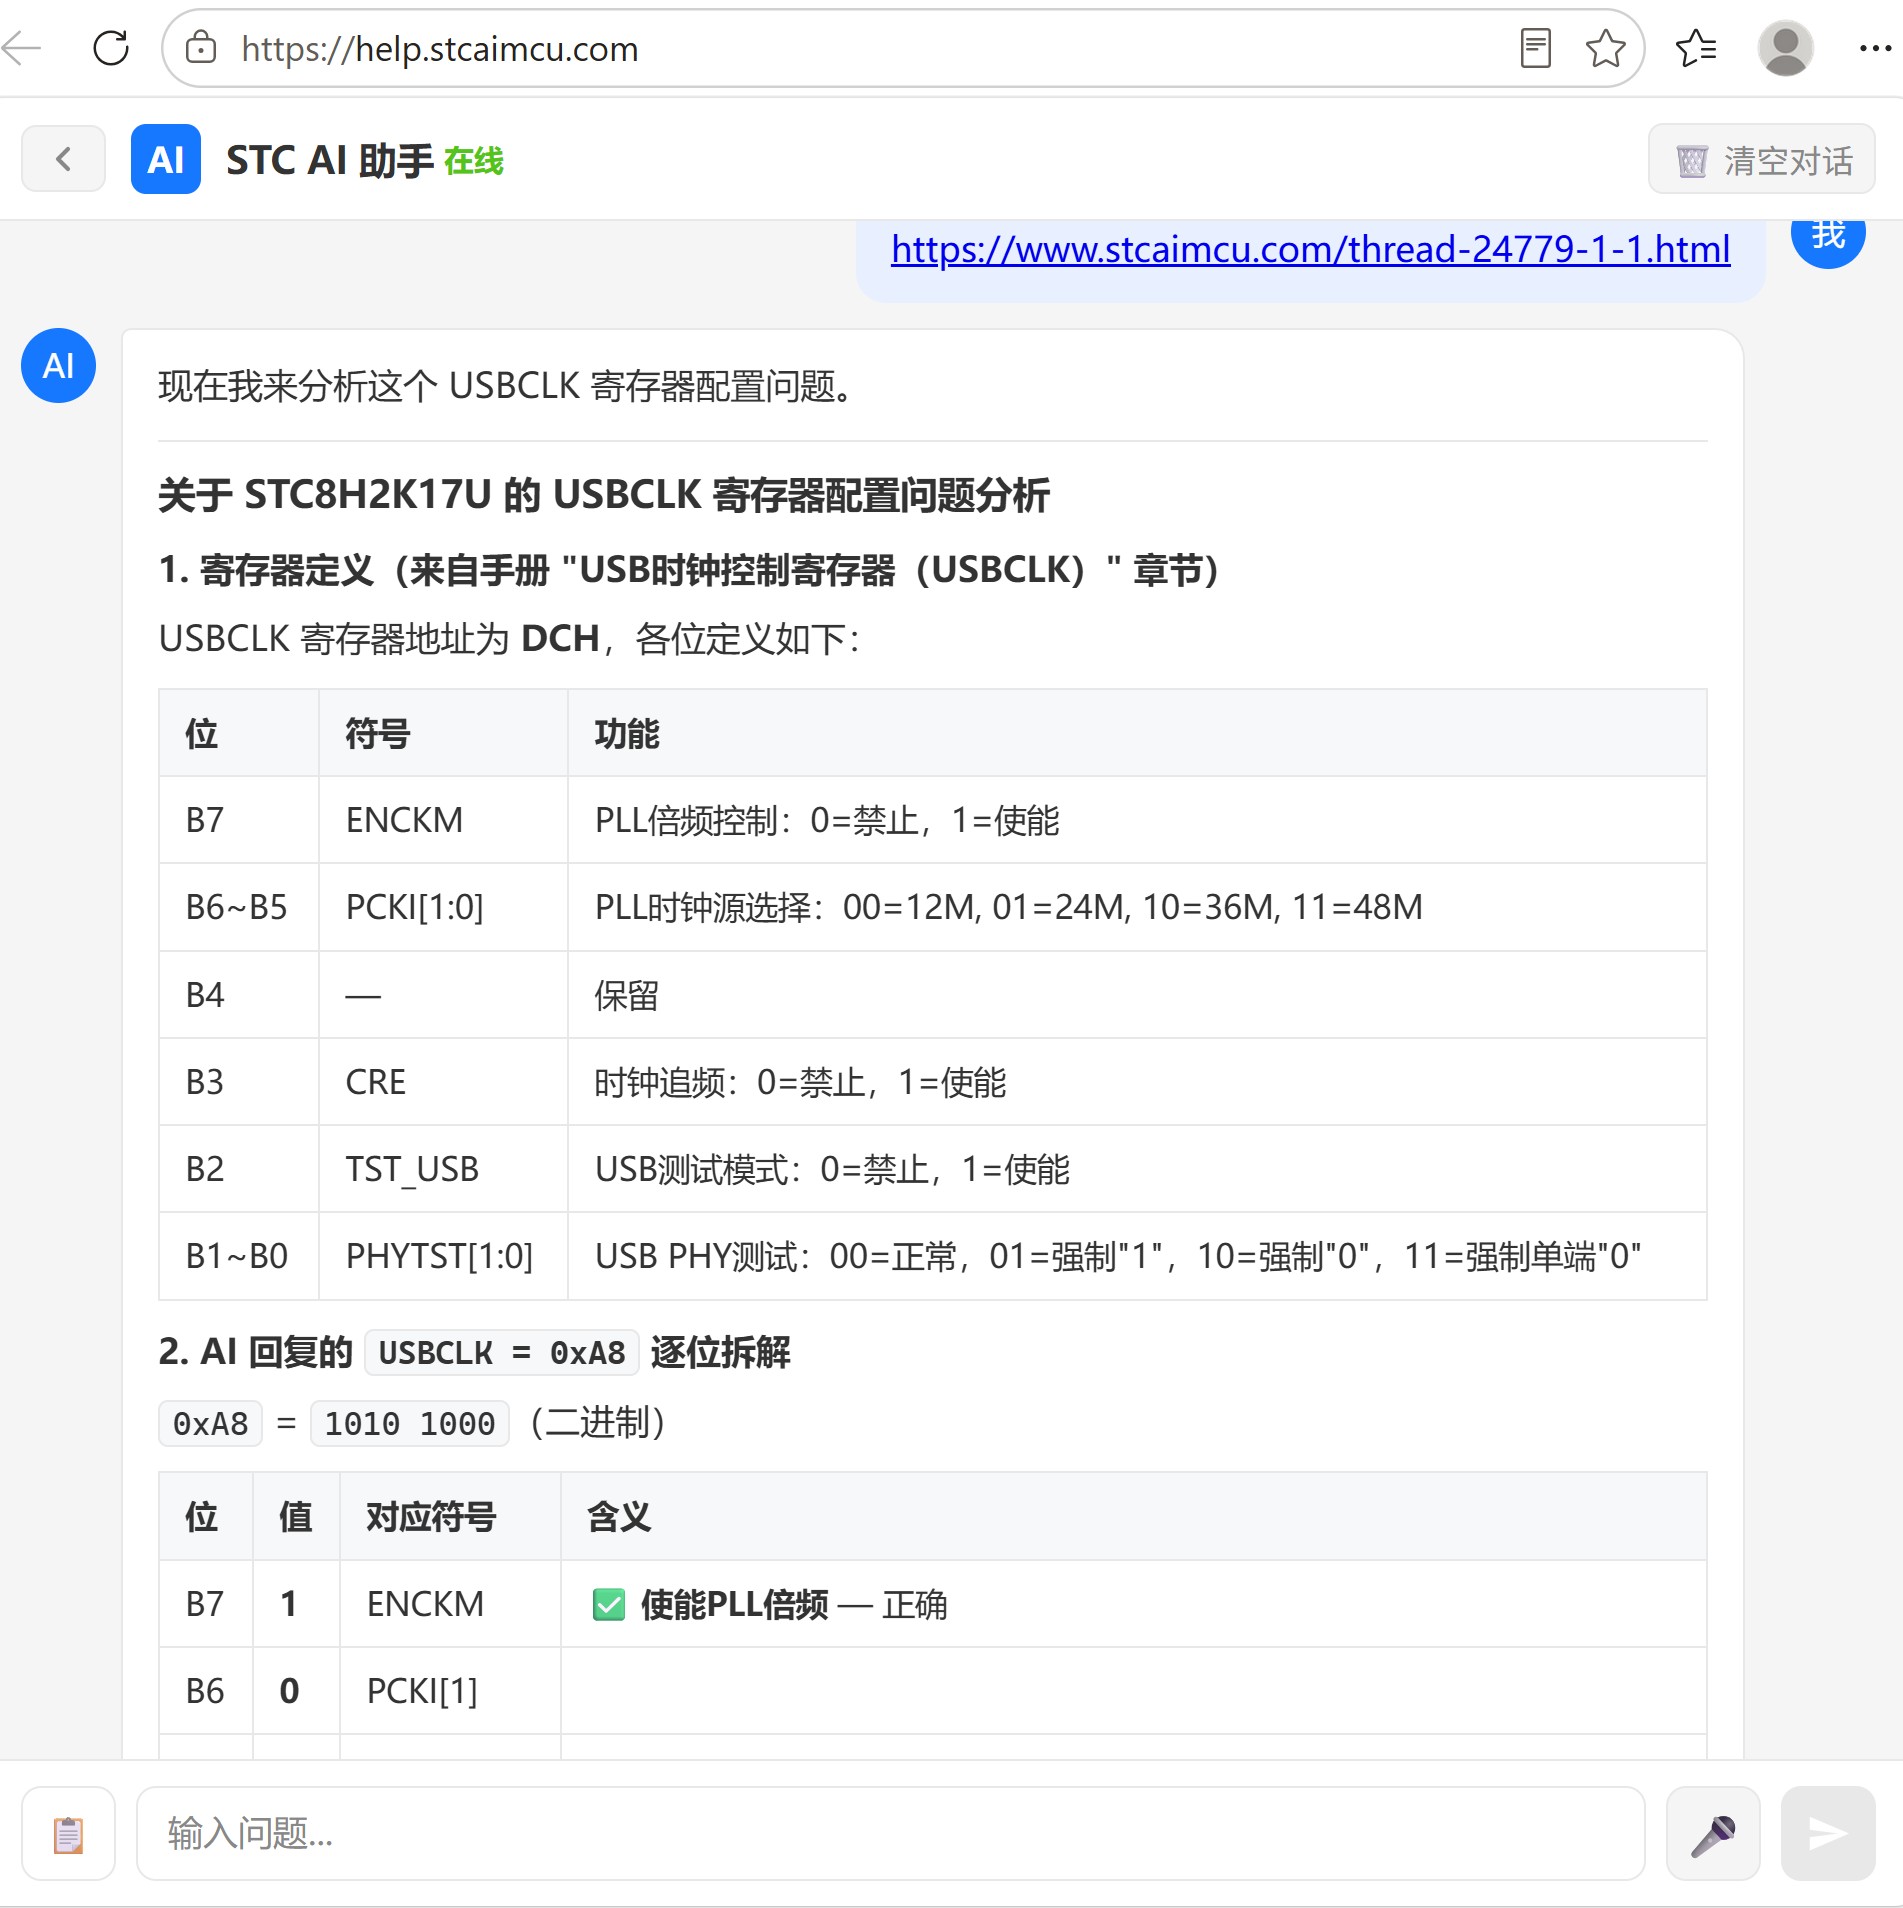
Task: Click the address bar URL help.stcaimcu.com
Action: coord(440,49)
